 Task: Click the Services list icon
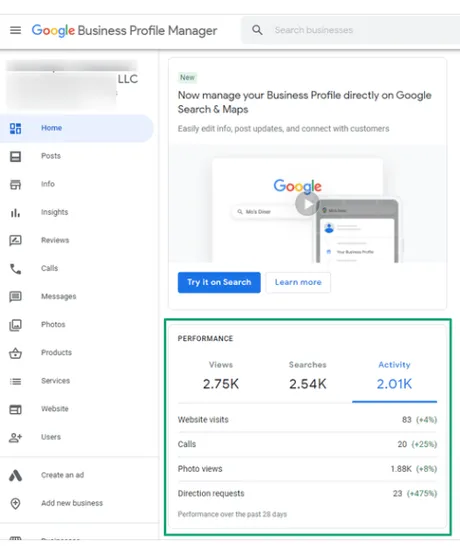point(15,381)
